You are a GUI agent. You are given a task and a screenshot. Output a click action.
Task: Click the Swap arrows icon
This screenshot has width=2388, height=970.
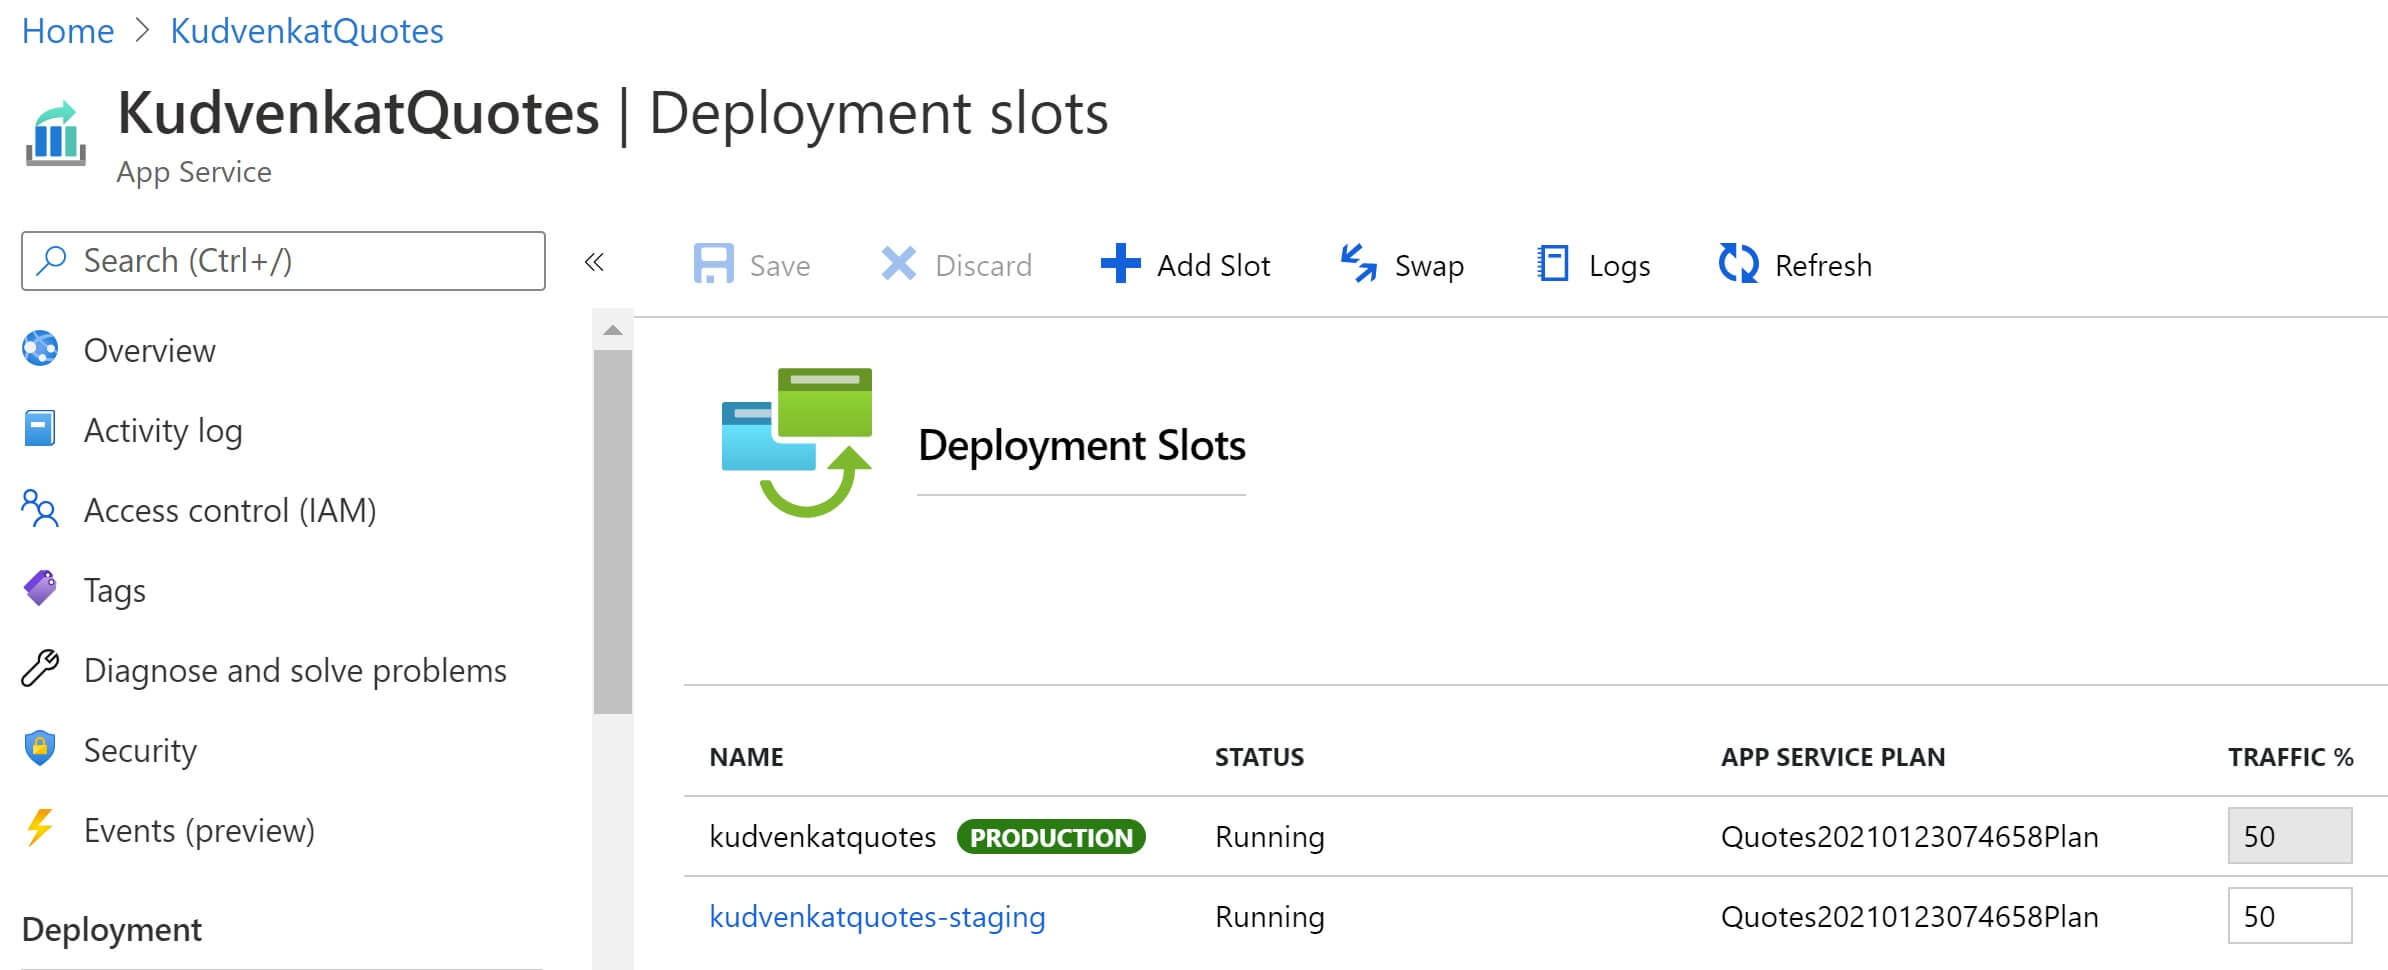tap(1358, 264)
